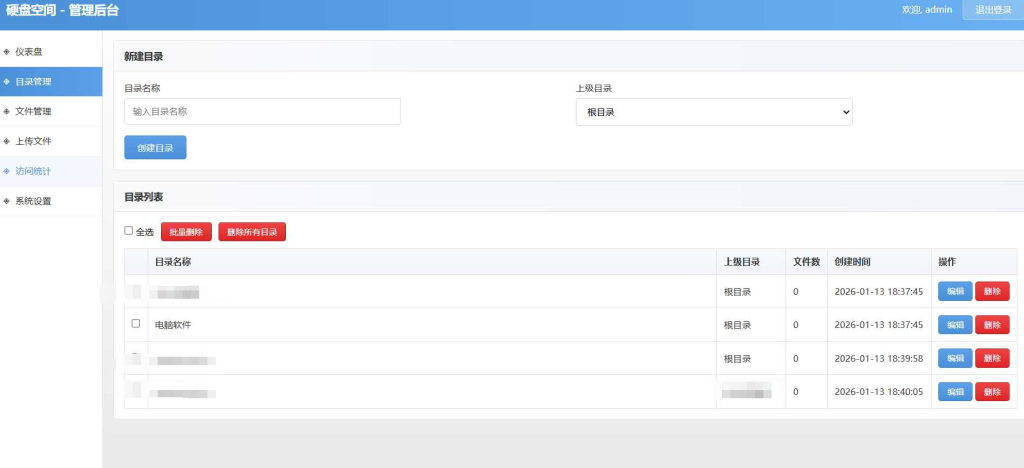Click 编辑 for the 18:40:05 row
Screen dimensions: 1024x468
click(x=955, y=392)
